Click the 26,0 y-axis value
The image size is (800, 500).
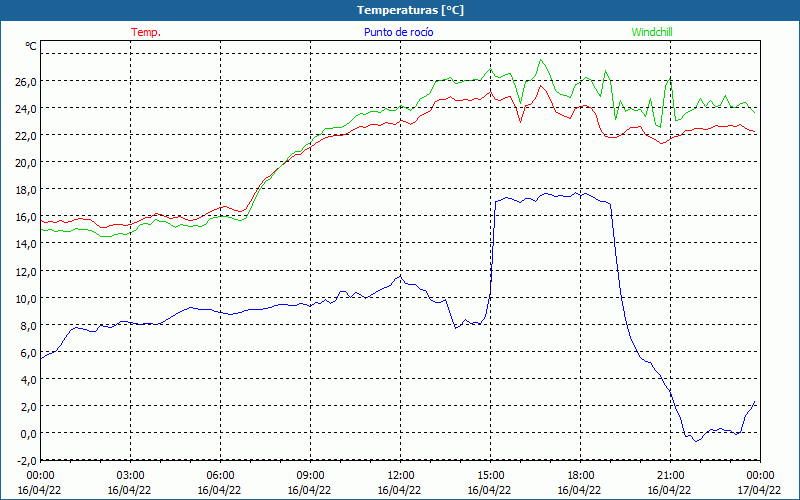(x=27, y=82)
